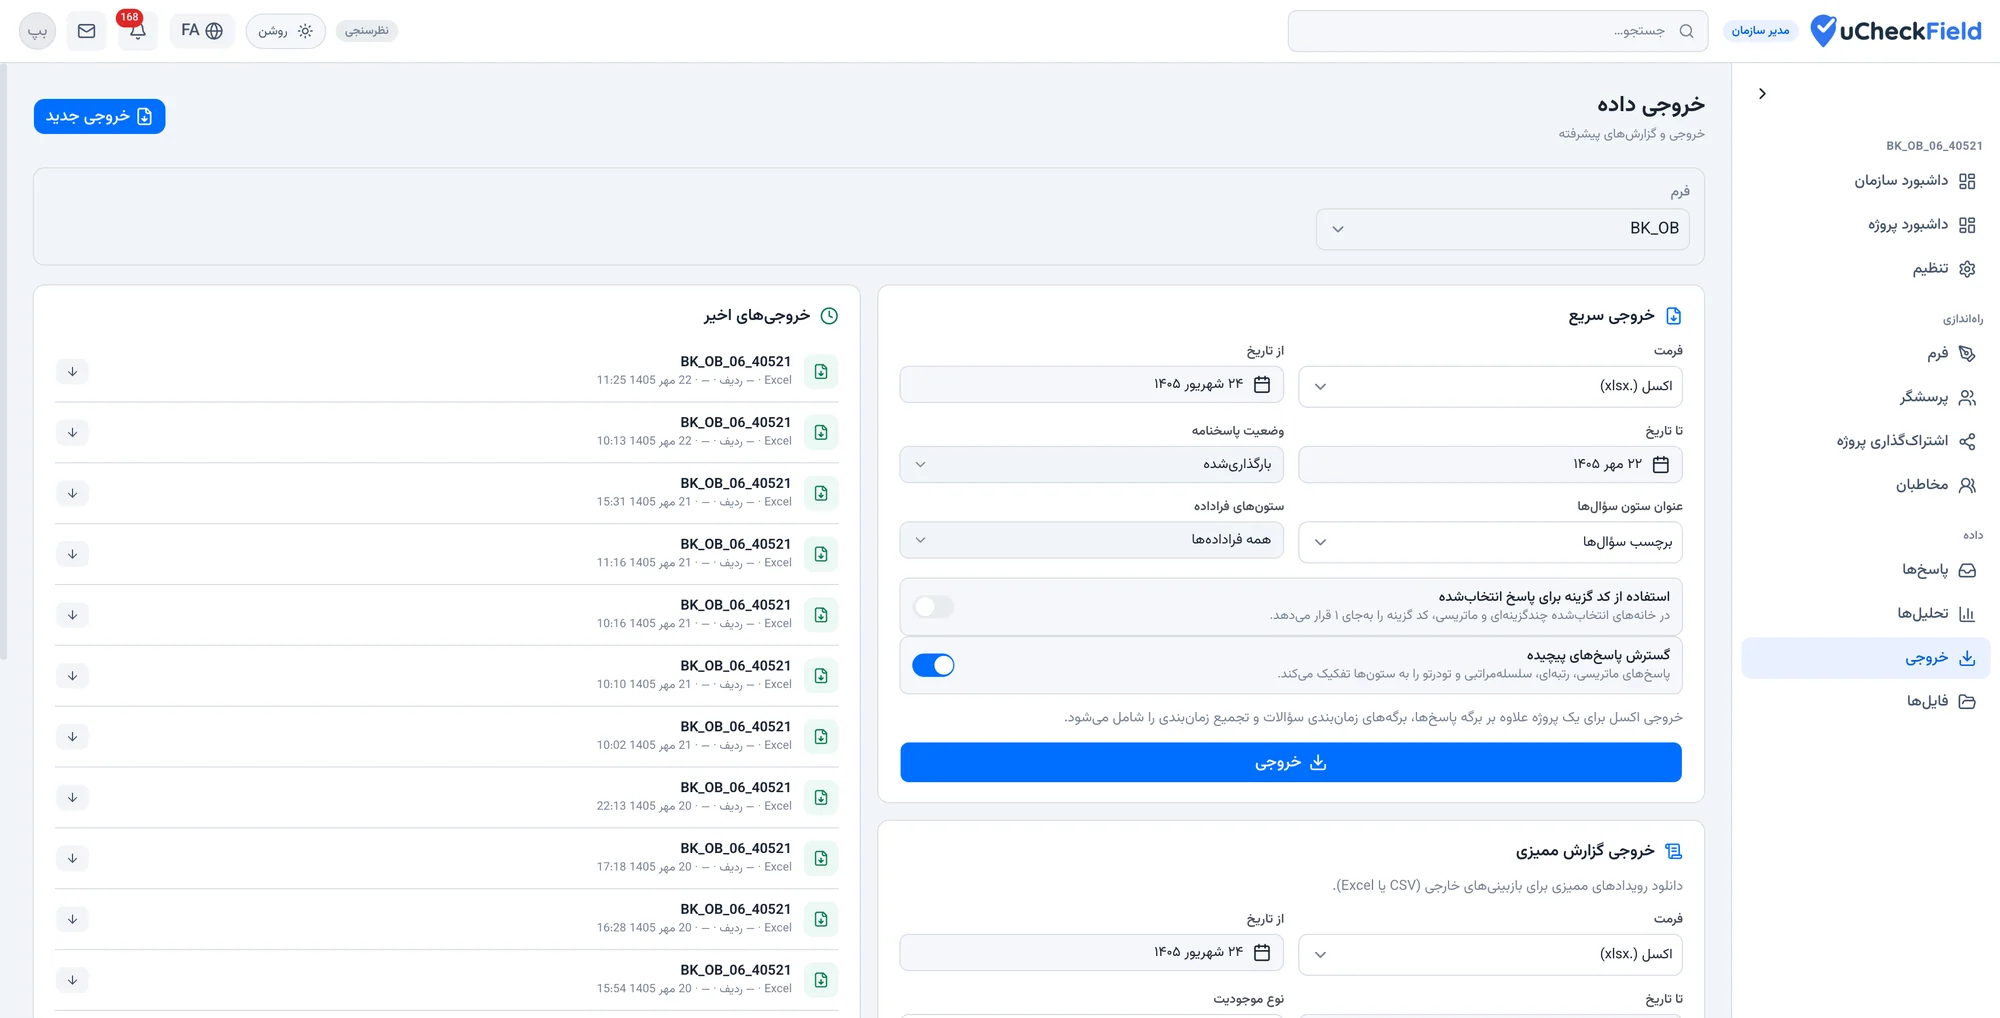Click the Excel file icon of the 17:18 export

[821, 859]
